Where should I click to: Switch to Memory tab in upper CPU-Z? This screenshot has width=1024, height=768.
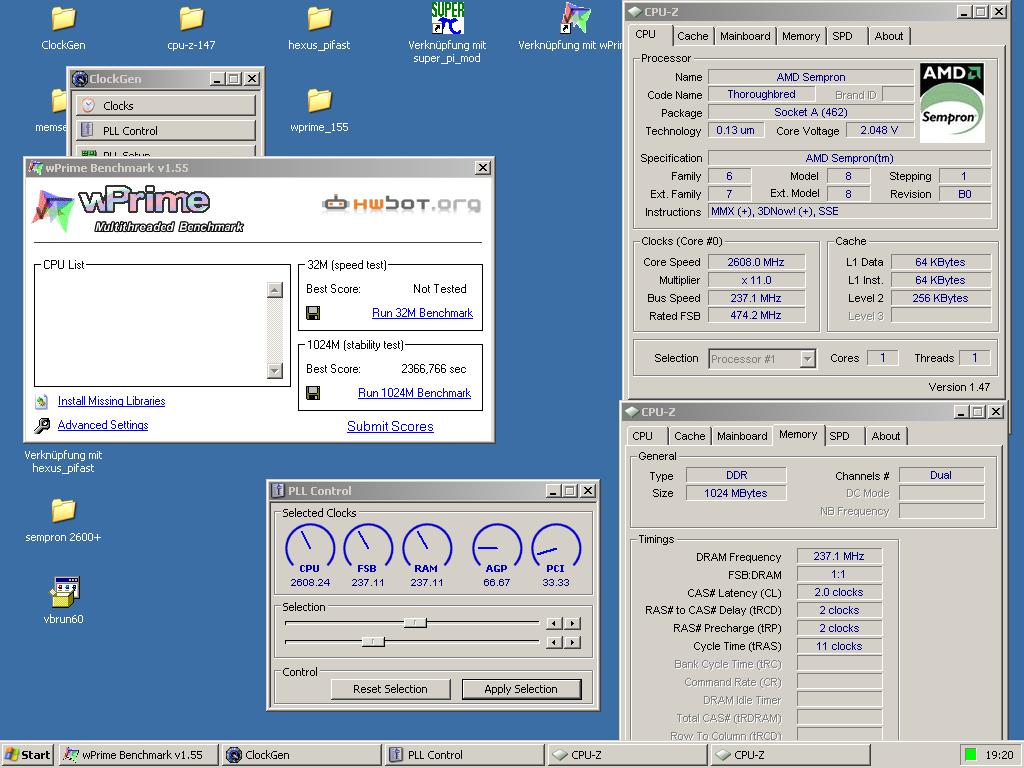(801, 37)
